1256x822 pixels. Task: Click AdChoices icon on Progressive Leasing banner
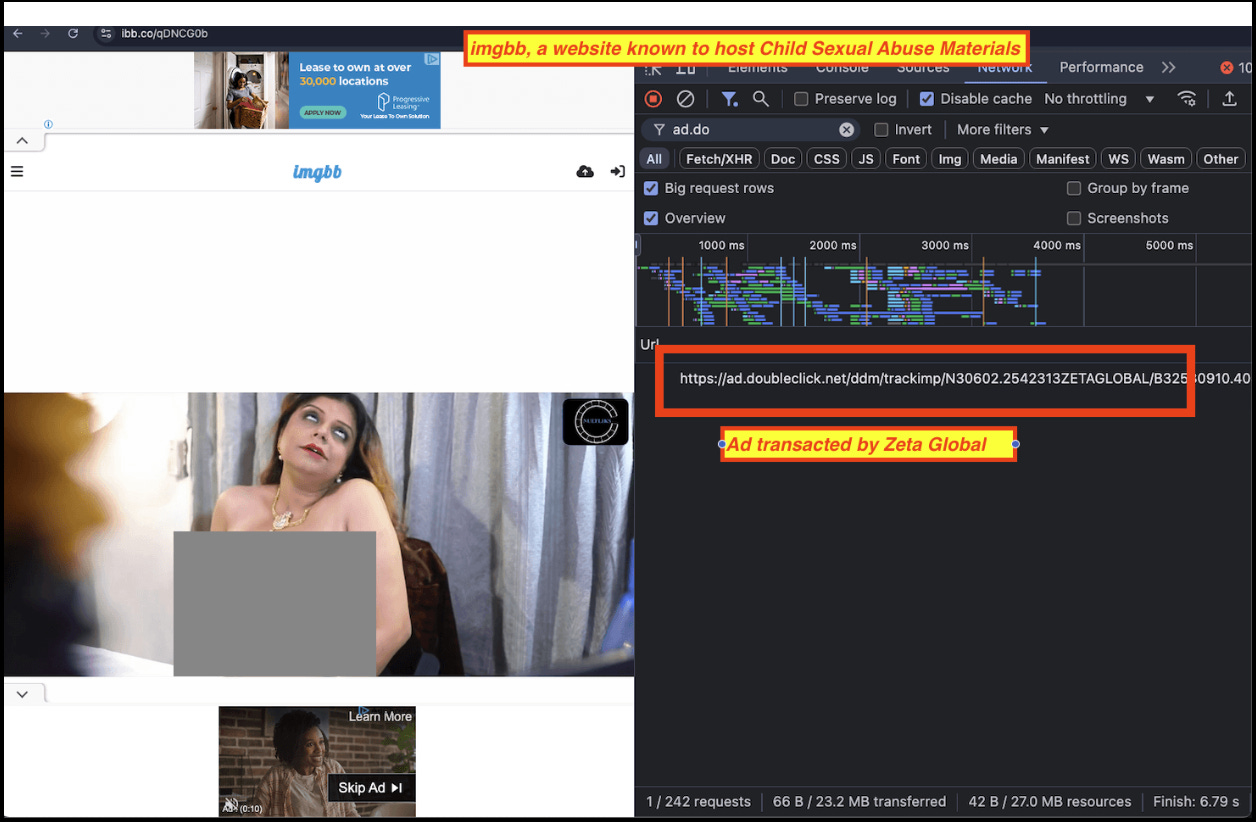tap(433, 60)
